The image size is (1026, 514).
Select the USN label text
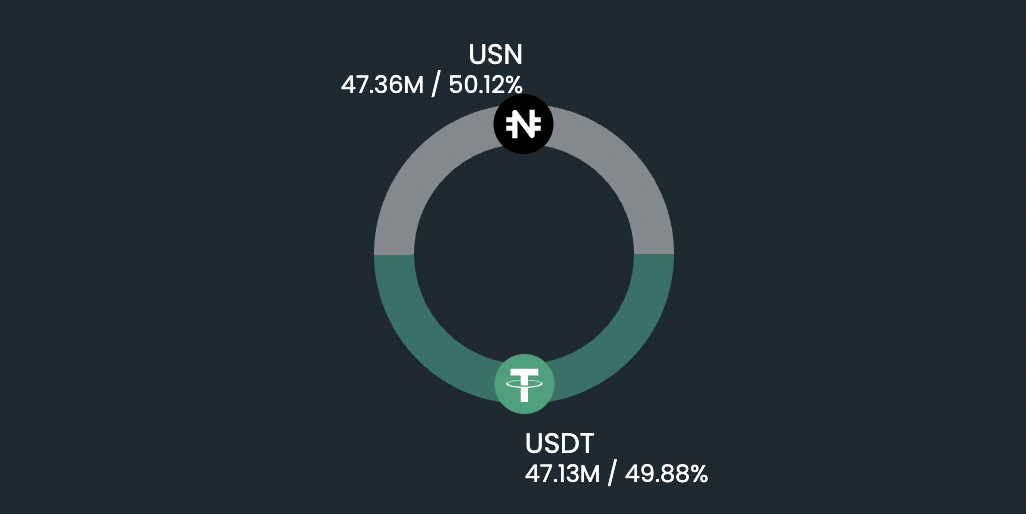tap(496, 56)
